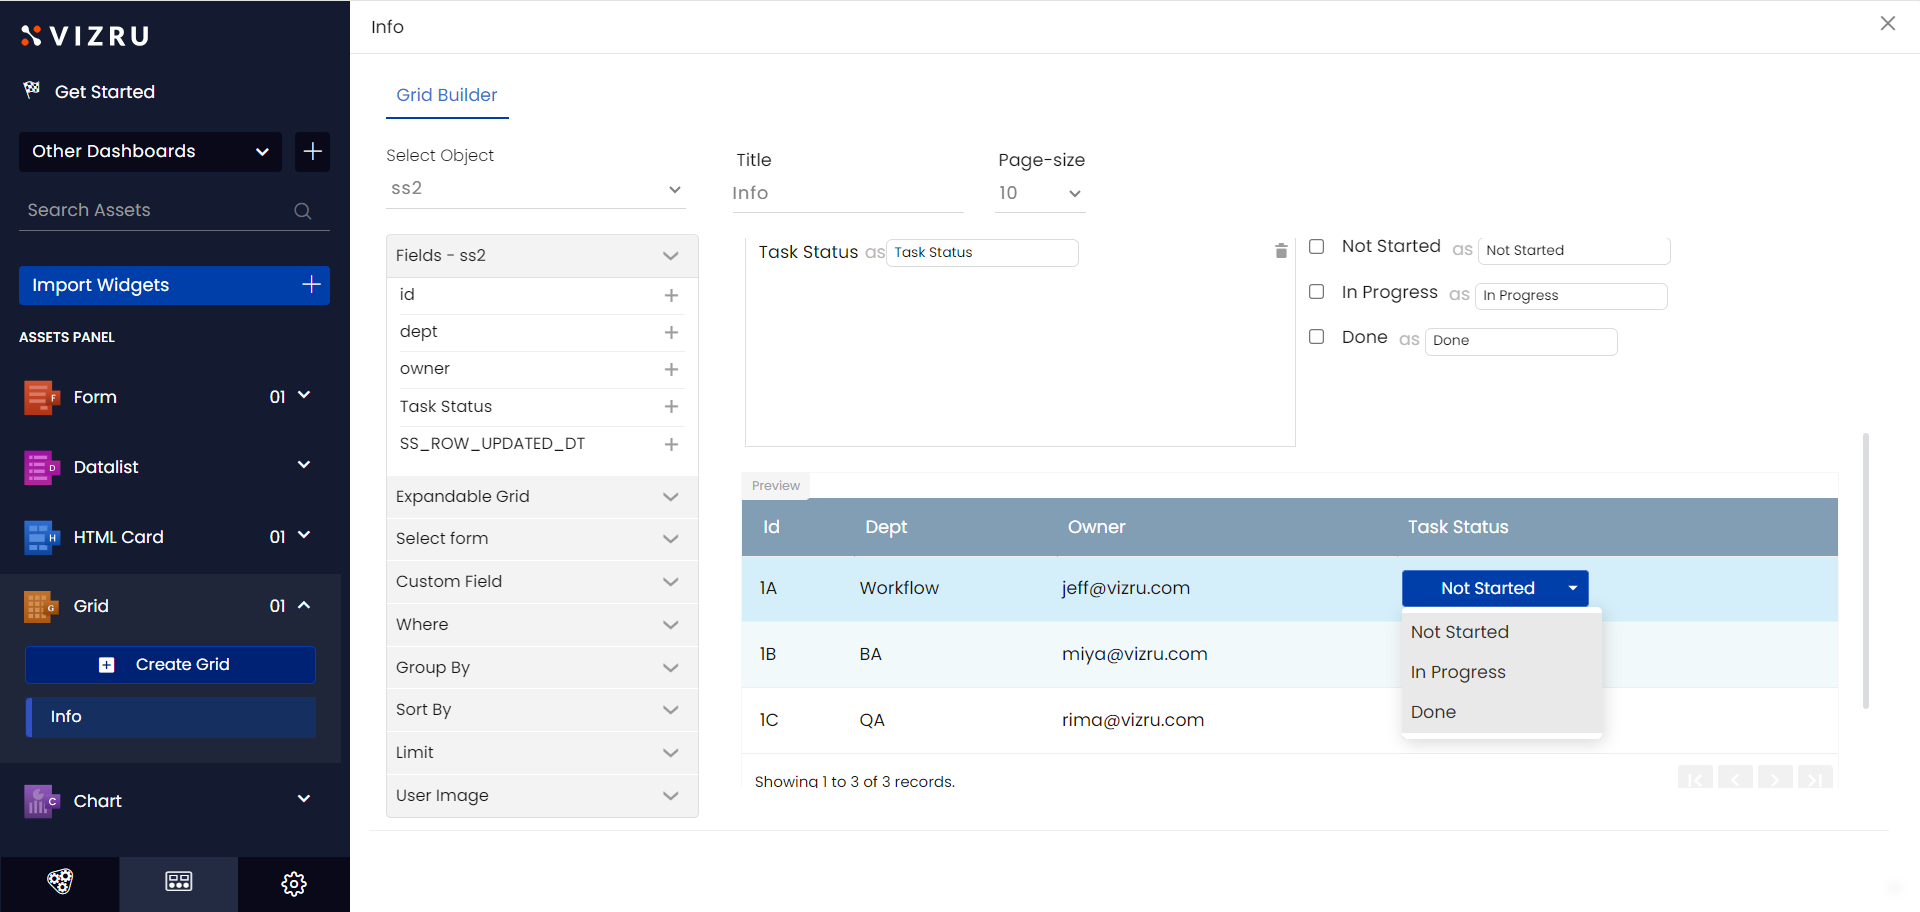Click the palette icon in bottom bar

tap(60, 882)
